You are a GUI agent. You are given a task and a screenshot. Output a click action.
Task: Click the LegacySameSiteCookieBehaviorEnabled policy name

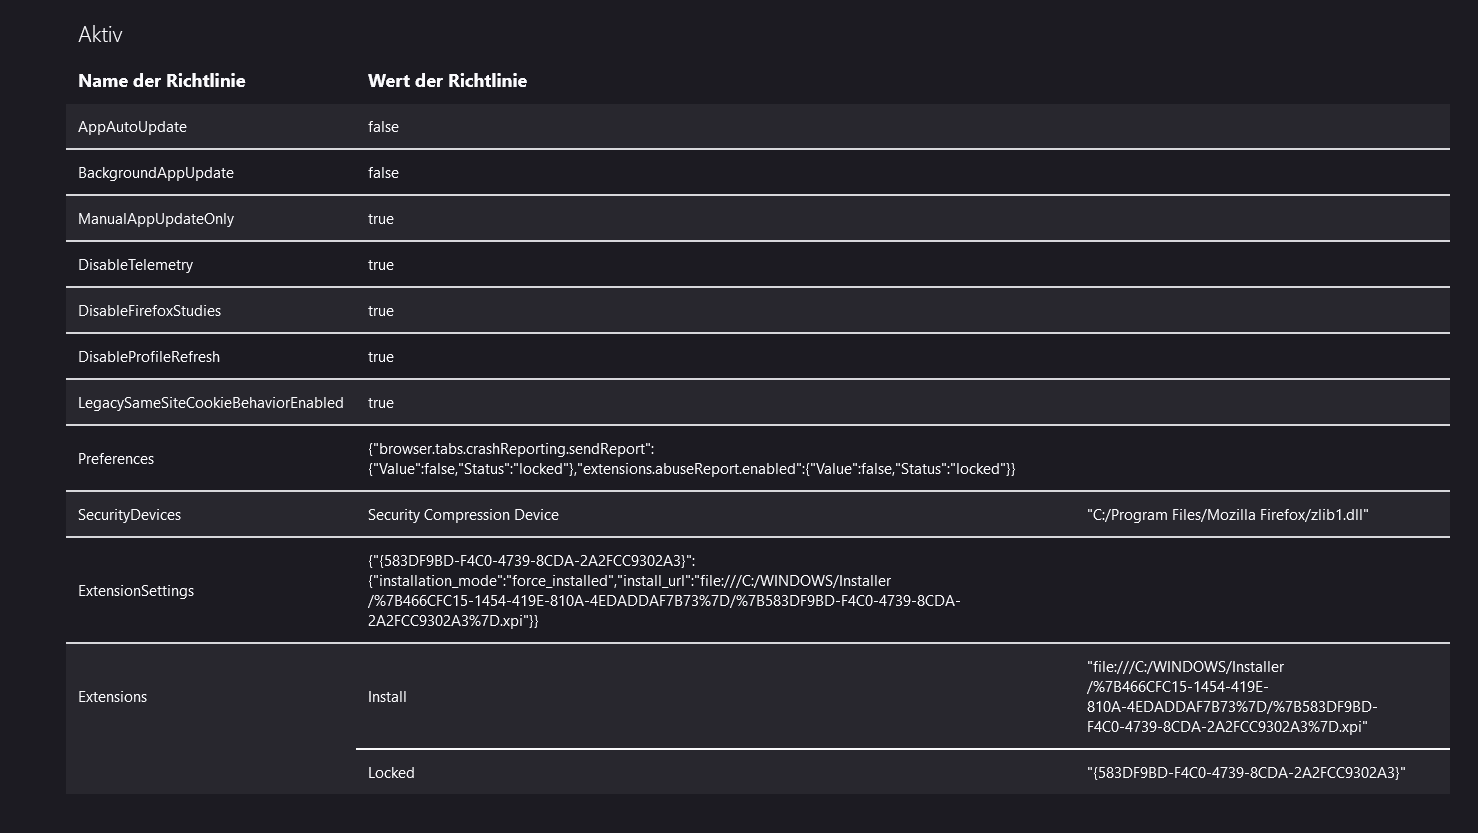(210, 403)
